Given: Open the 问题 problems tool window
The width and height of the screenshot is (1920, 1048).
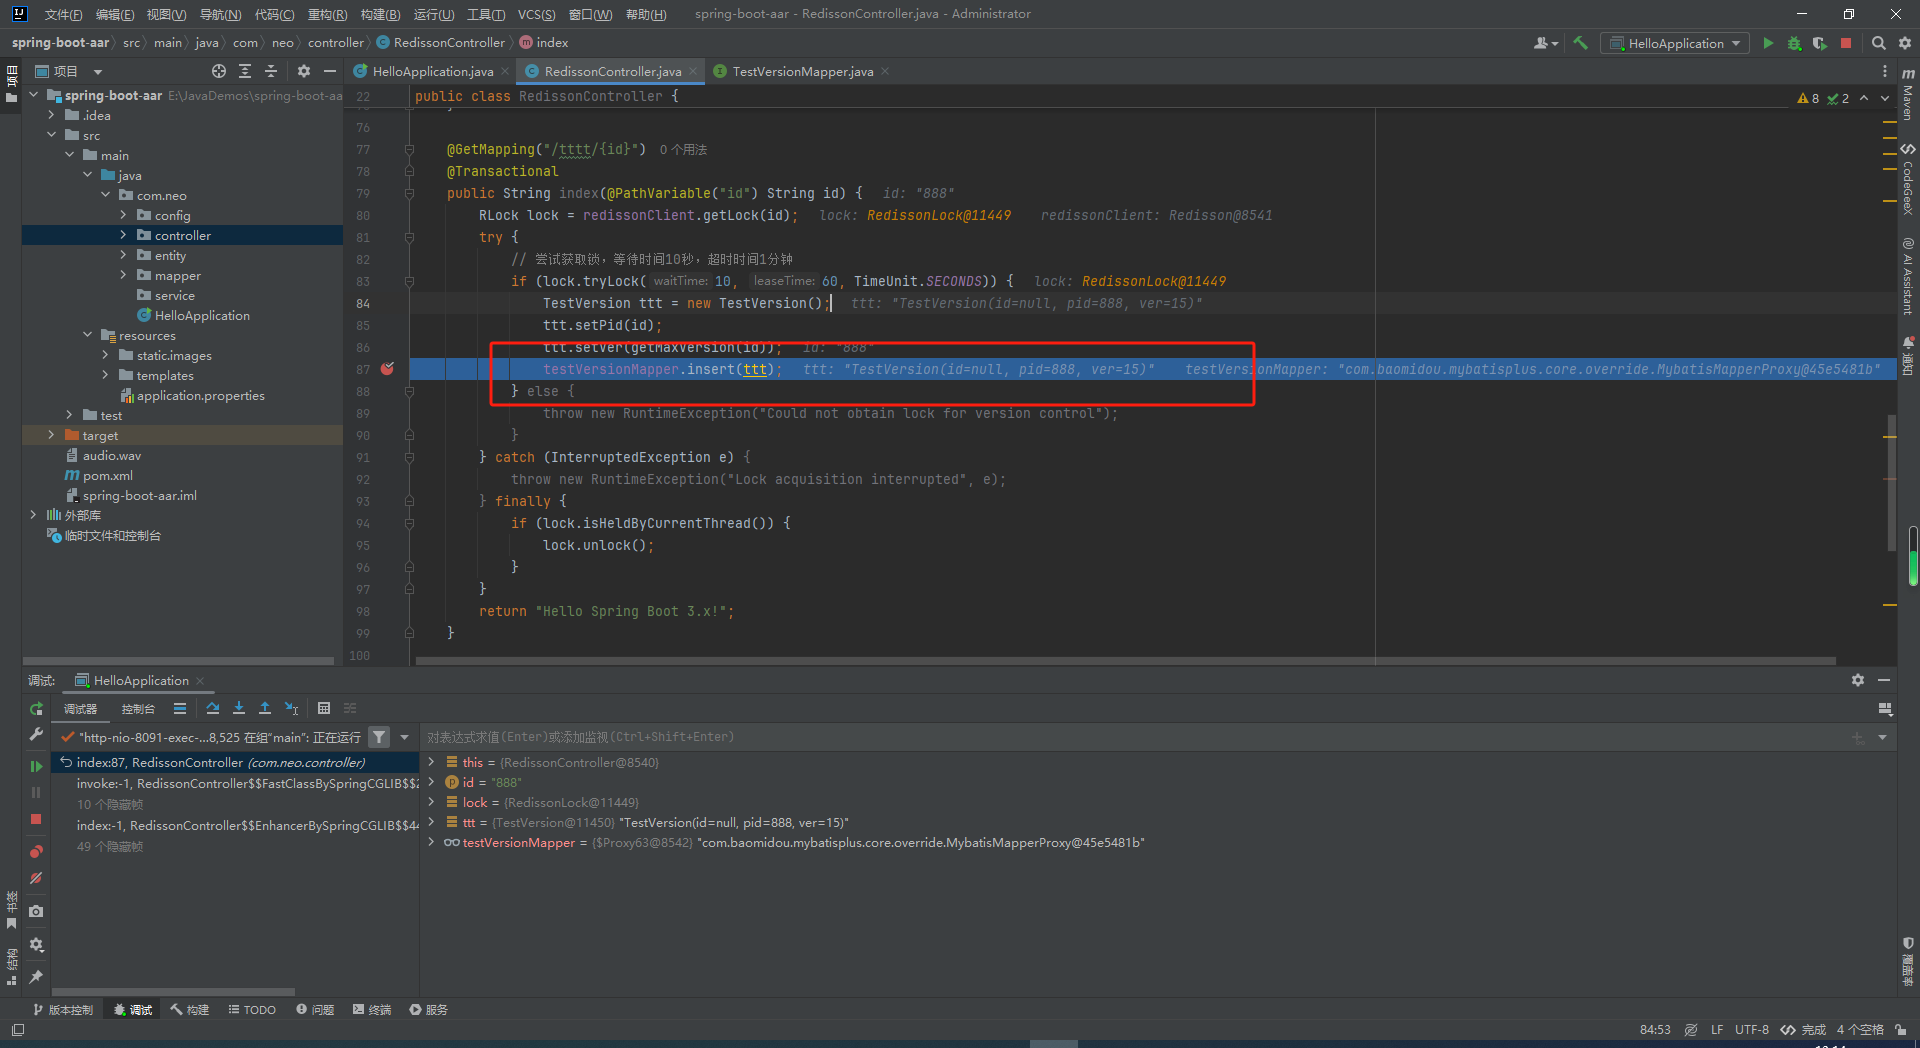Looking at the screenshot, I should click(x=315, y=1010).
